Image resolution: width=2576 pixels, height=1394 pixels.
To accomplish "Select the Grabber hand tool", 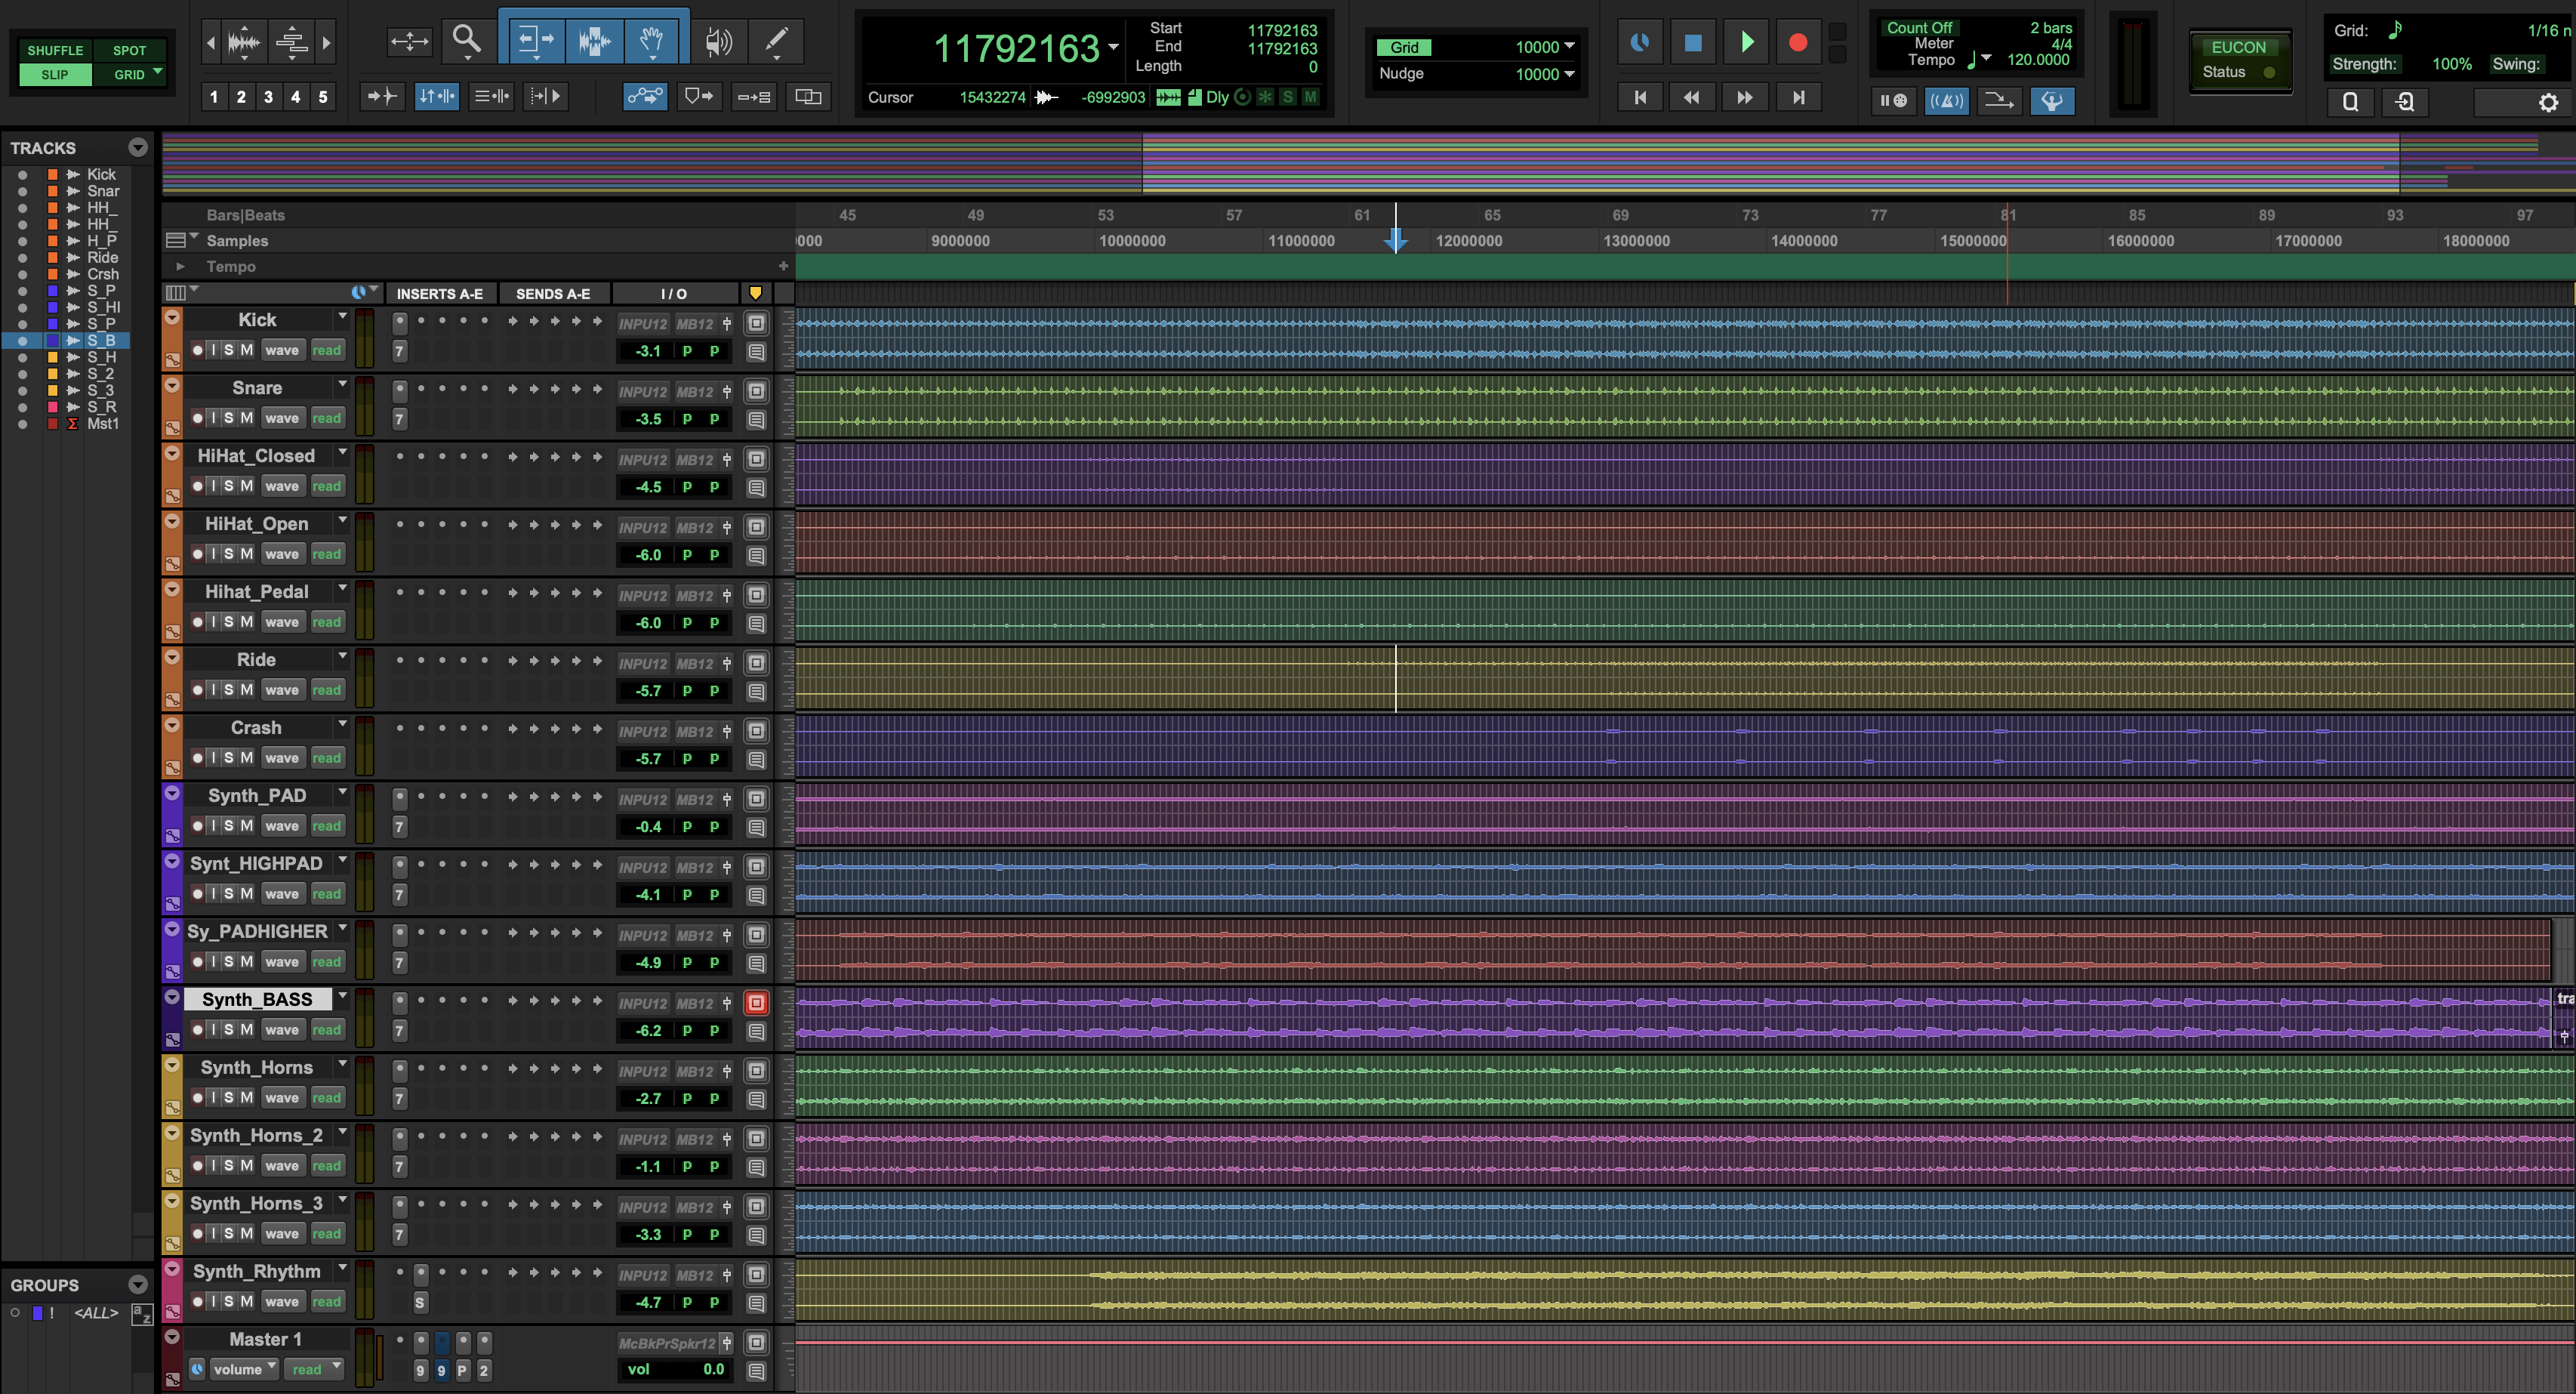I will 652,41.
